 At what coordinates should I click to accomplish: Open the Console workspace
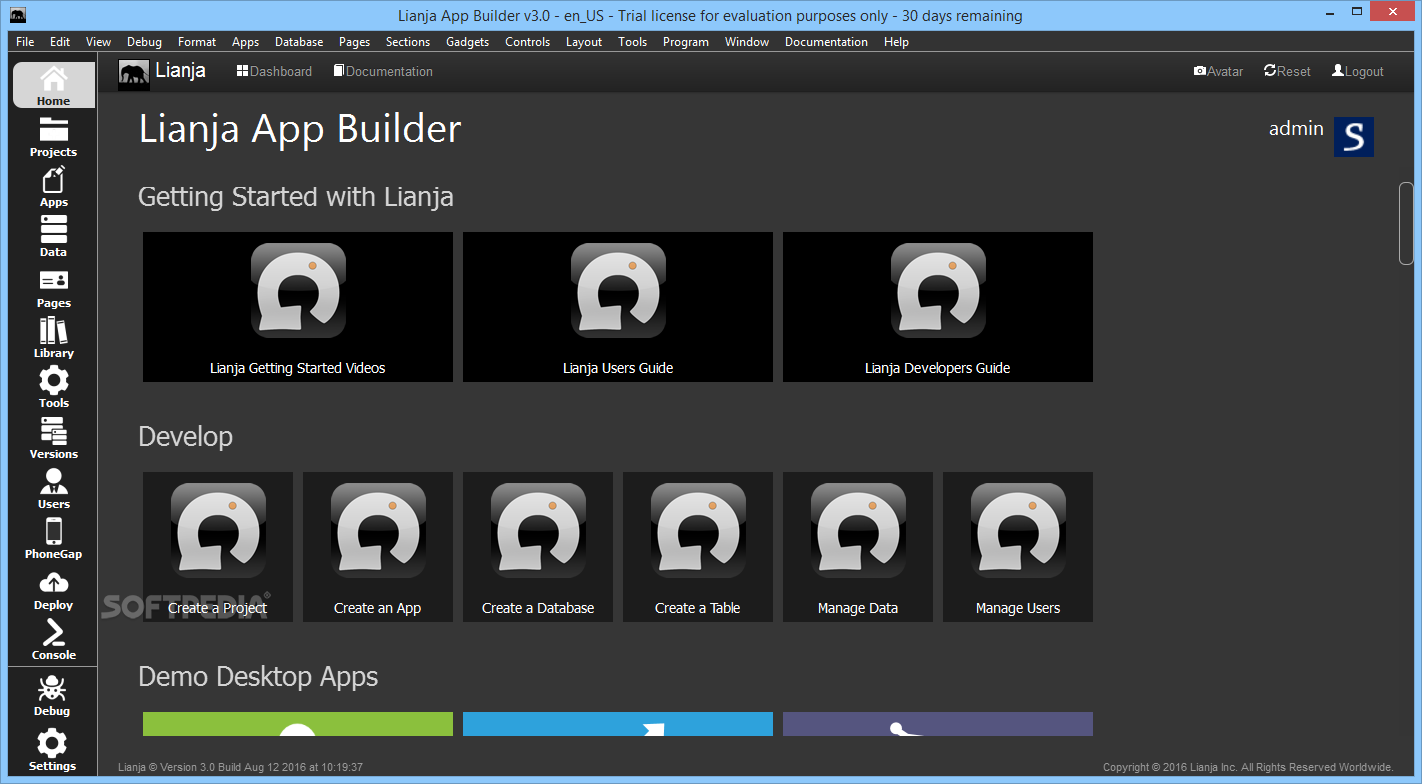54,640
